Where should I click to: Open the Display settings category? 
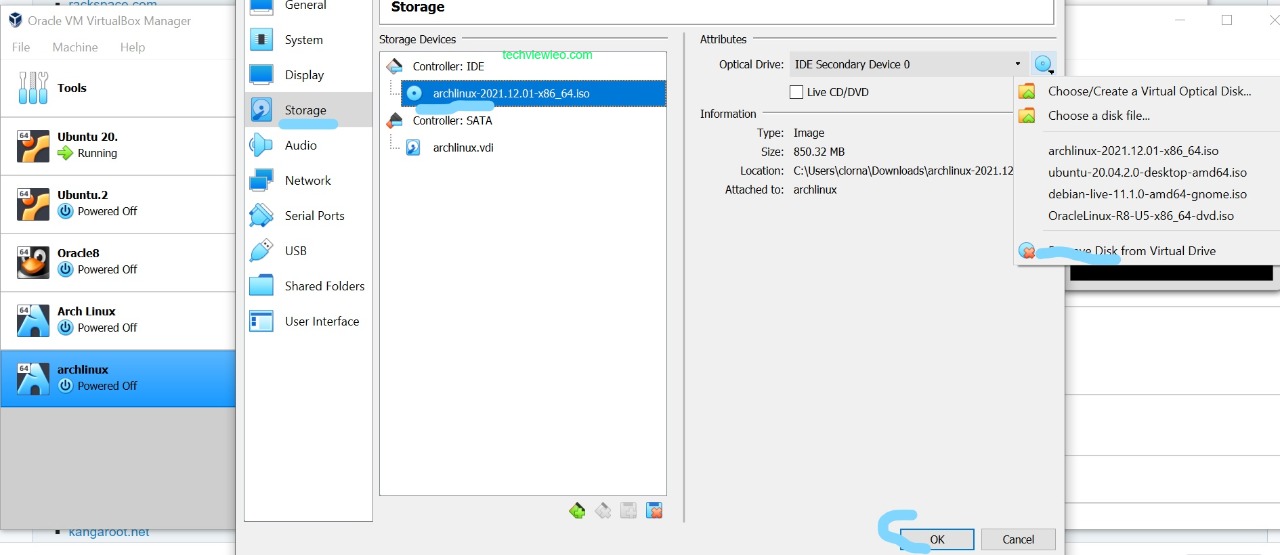[x=308, y=75]
